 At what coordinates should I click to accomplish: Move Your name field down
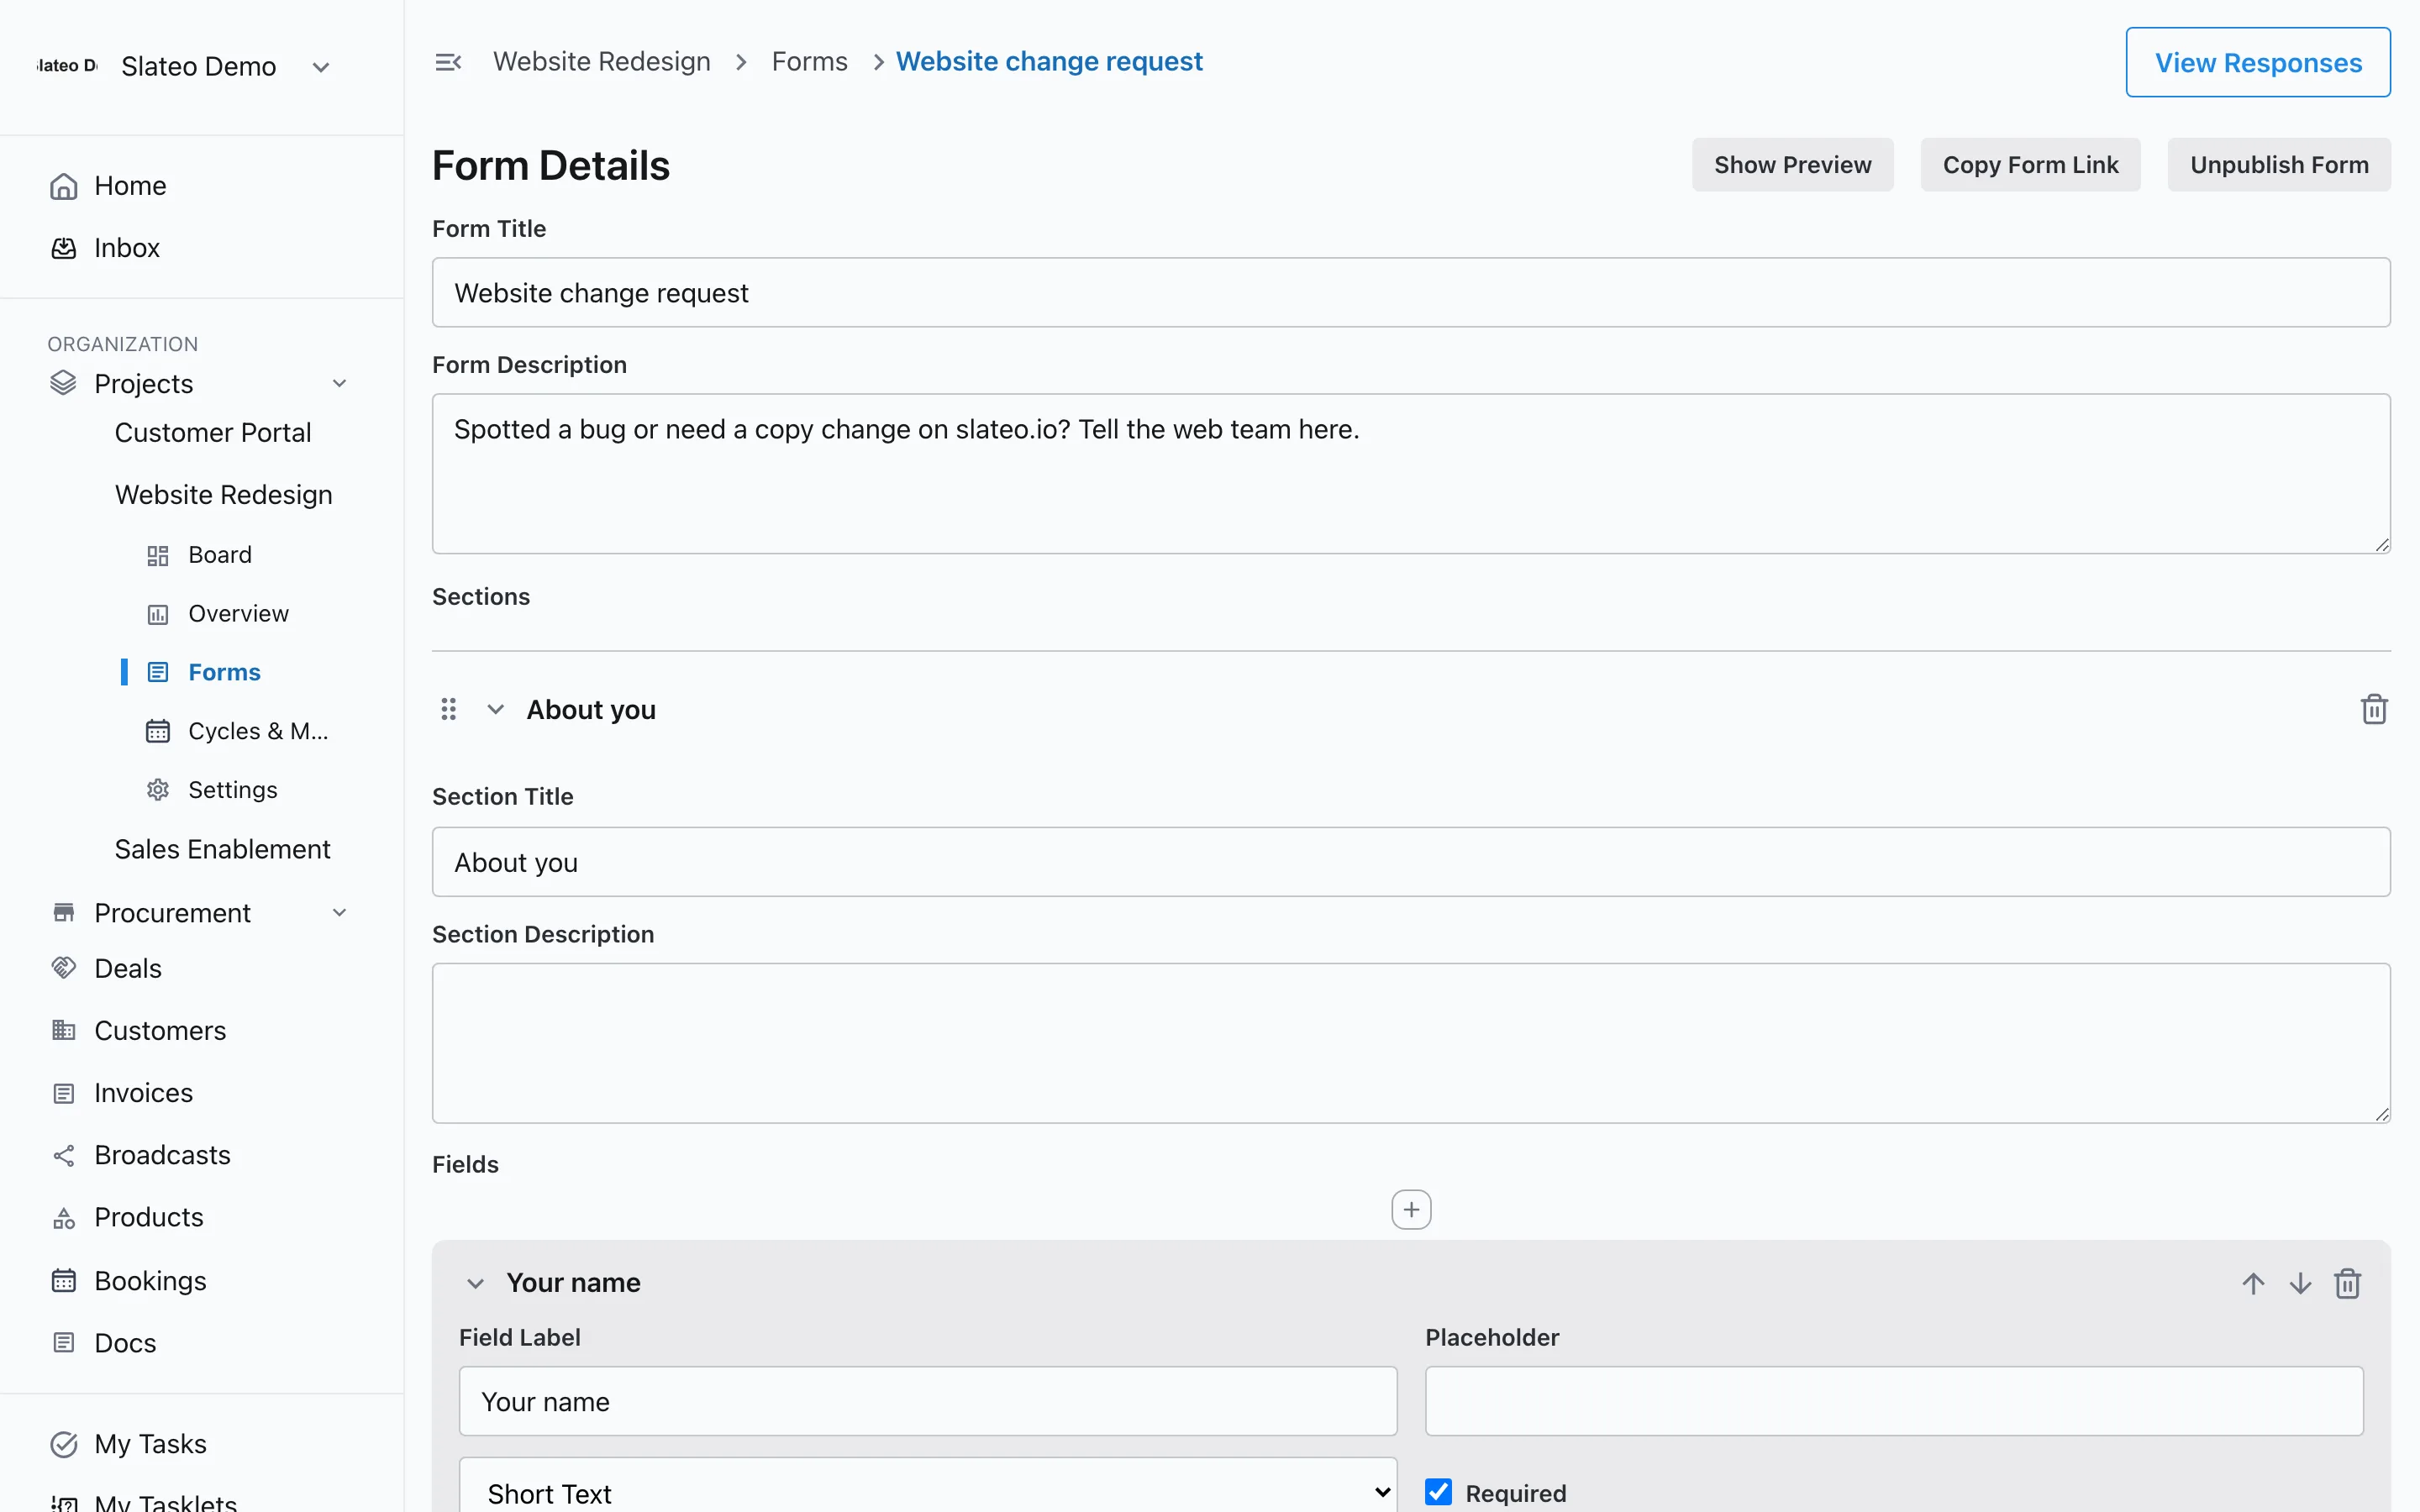pos(2300,1283)
